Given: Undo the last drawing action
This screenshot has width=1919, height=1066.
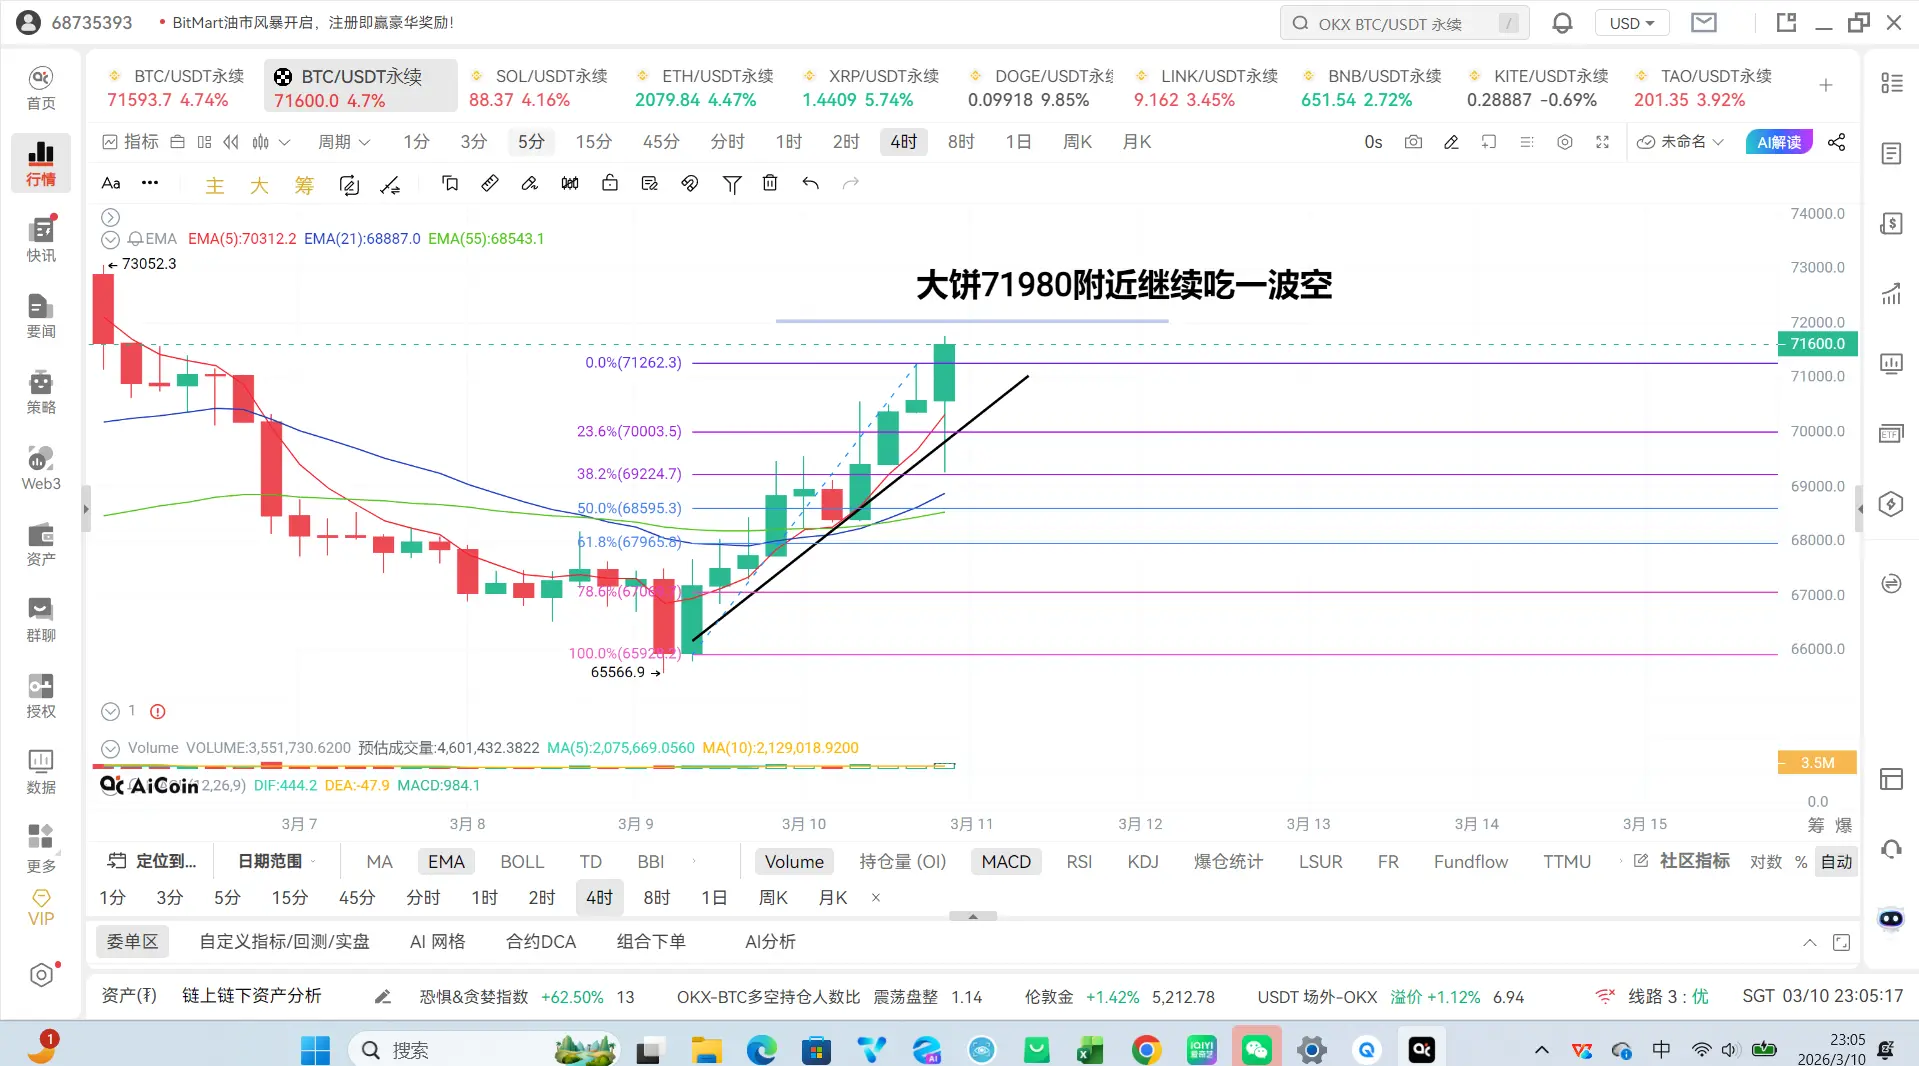Looking at the screenshot, I should (x=810, y=183).
